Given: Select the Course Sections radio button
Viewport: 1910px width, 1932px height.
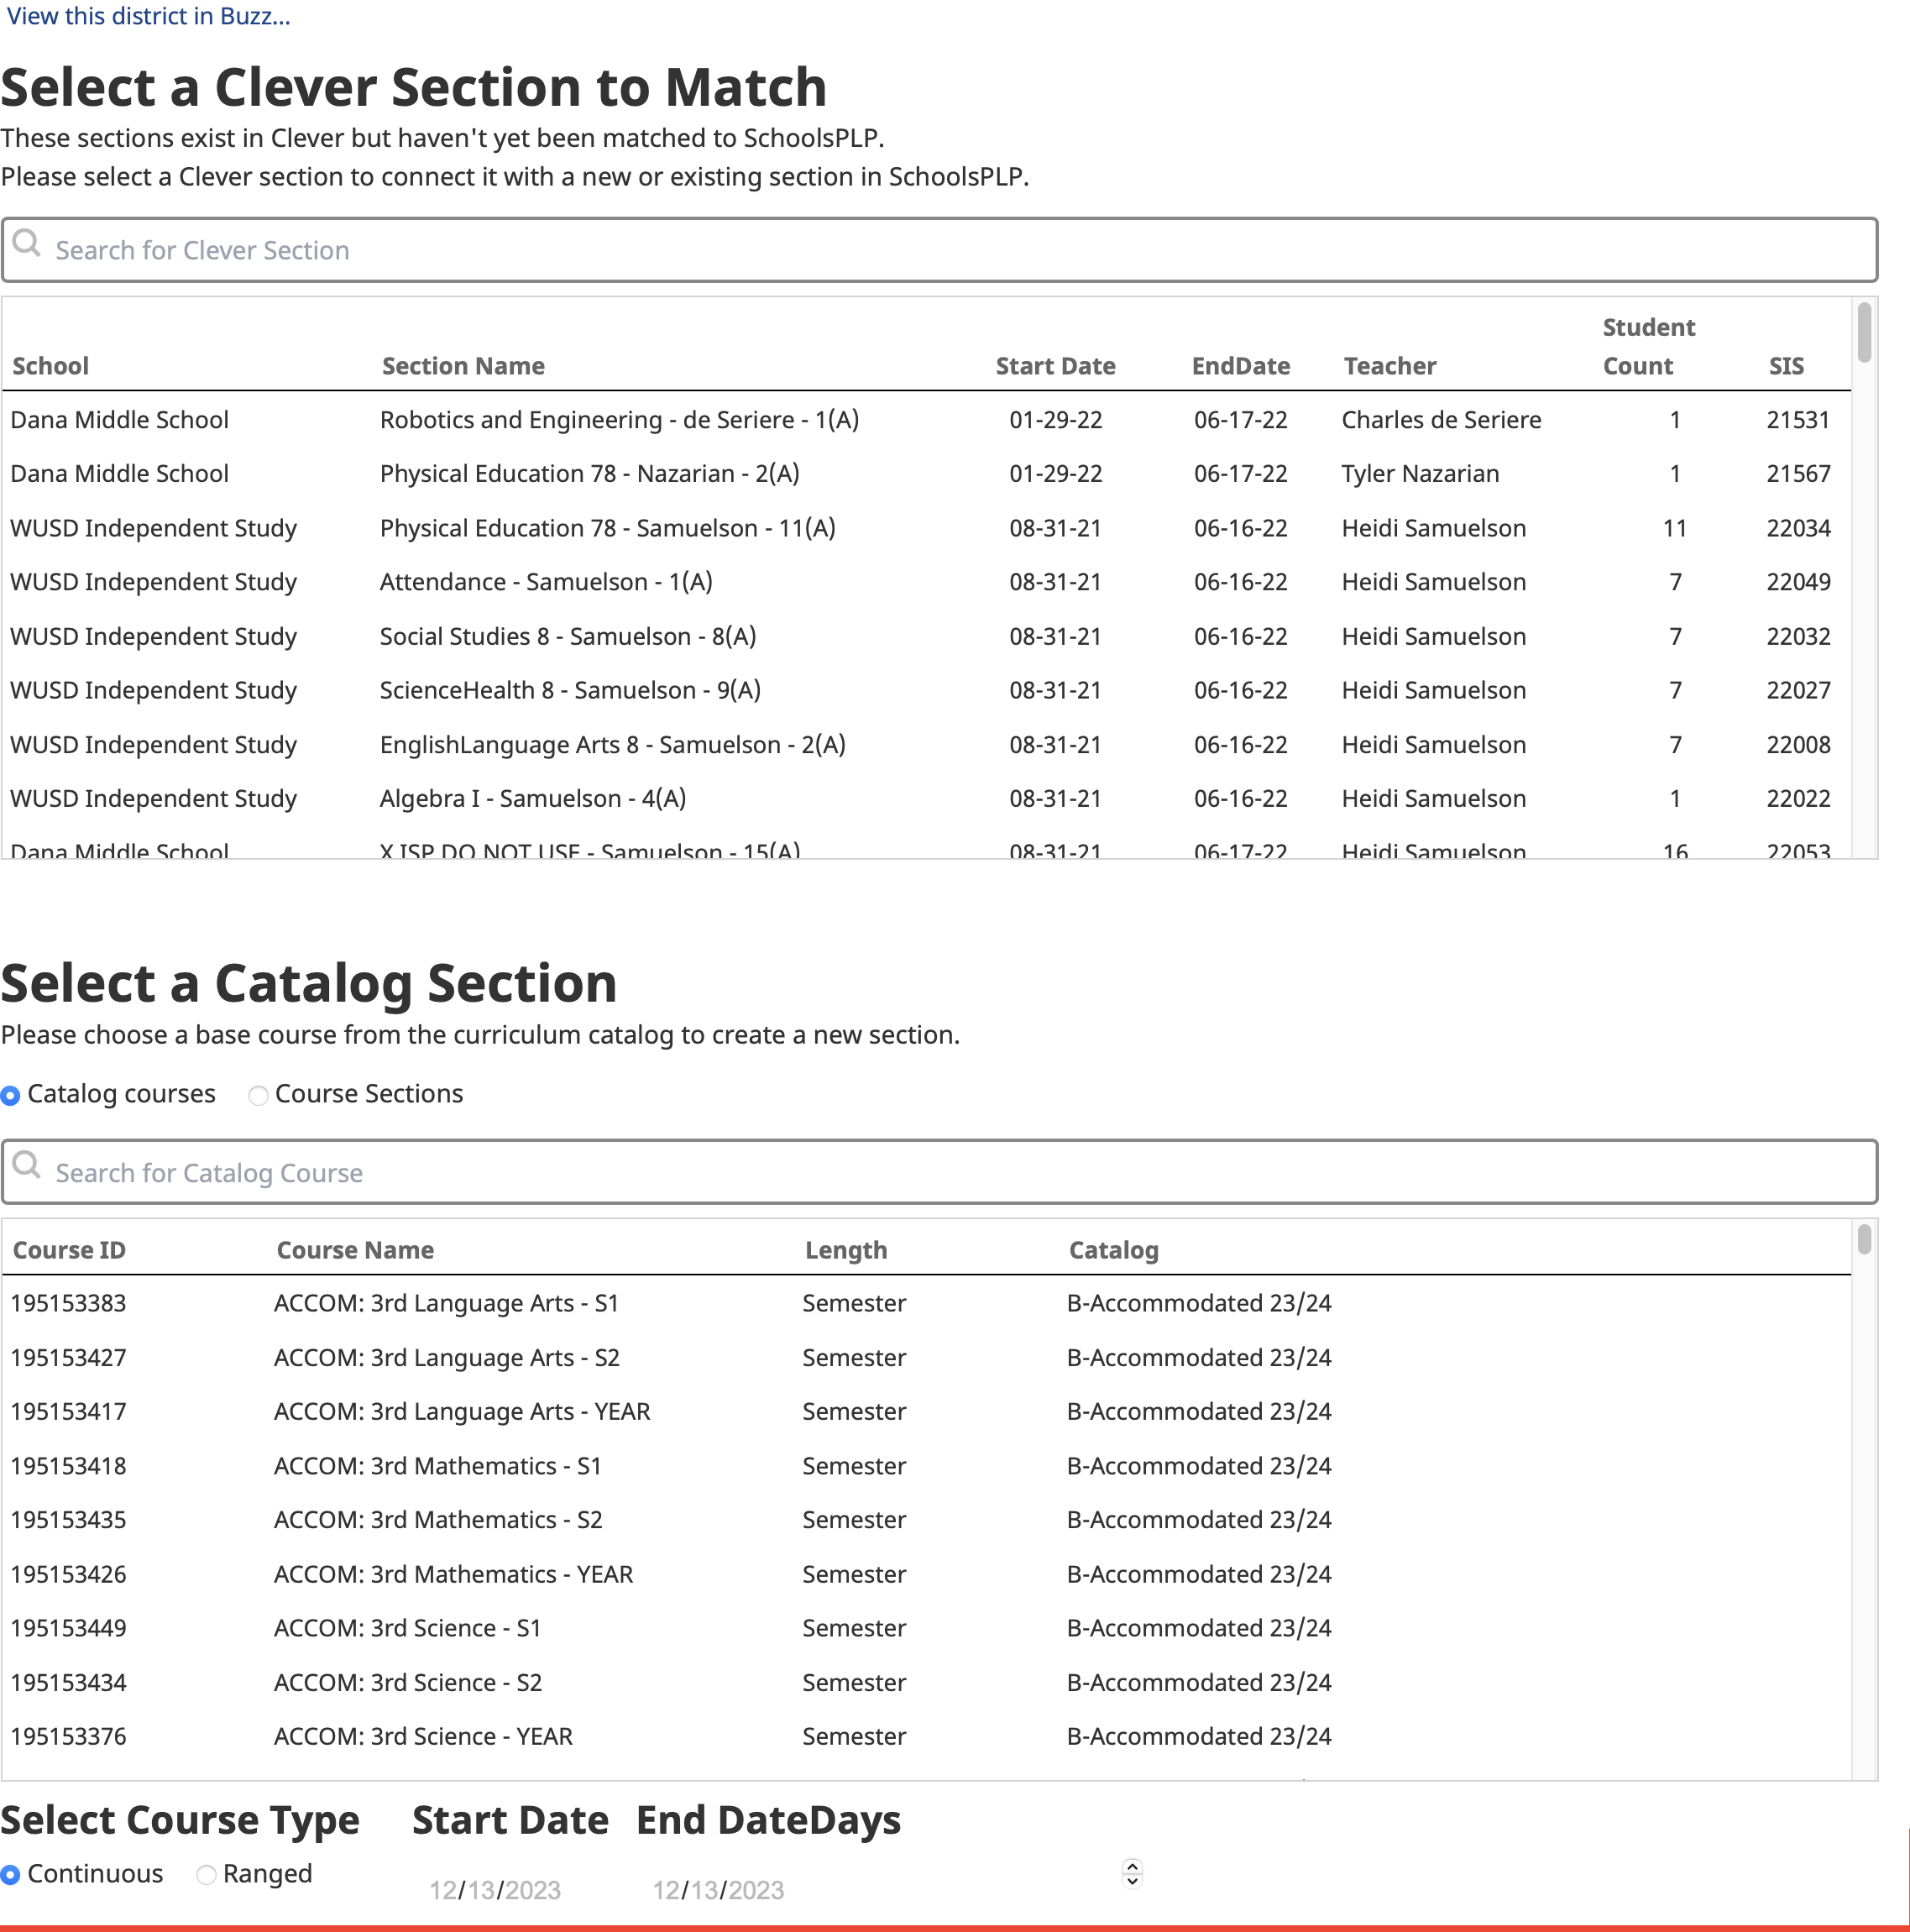Looking at the screenshot, I should click(258, 1096).
